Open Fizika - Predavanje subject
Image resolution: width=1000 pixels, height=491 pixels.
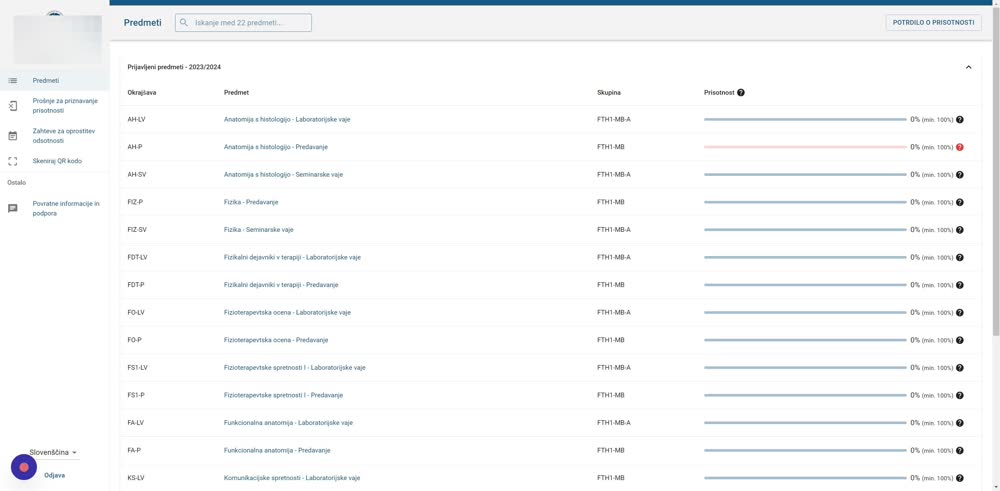click(251, 202)
